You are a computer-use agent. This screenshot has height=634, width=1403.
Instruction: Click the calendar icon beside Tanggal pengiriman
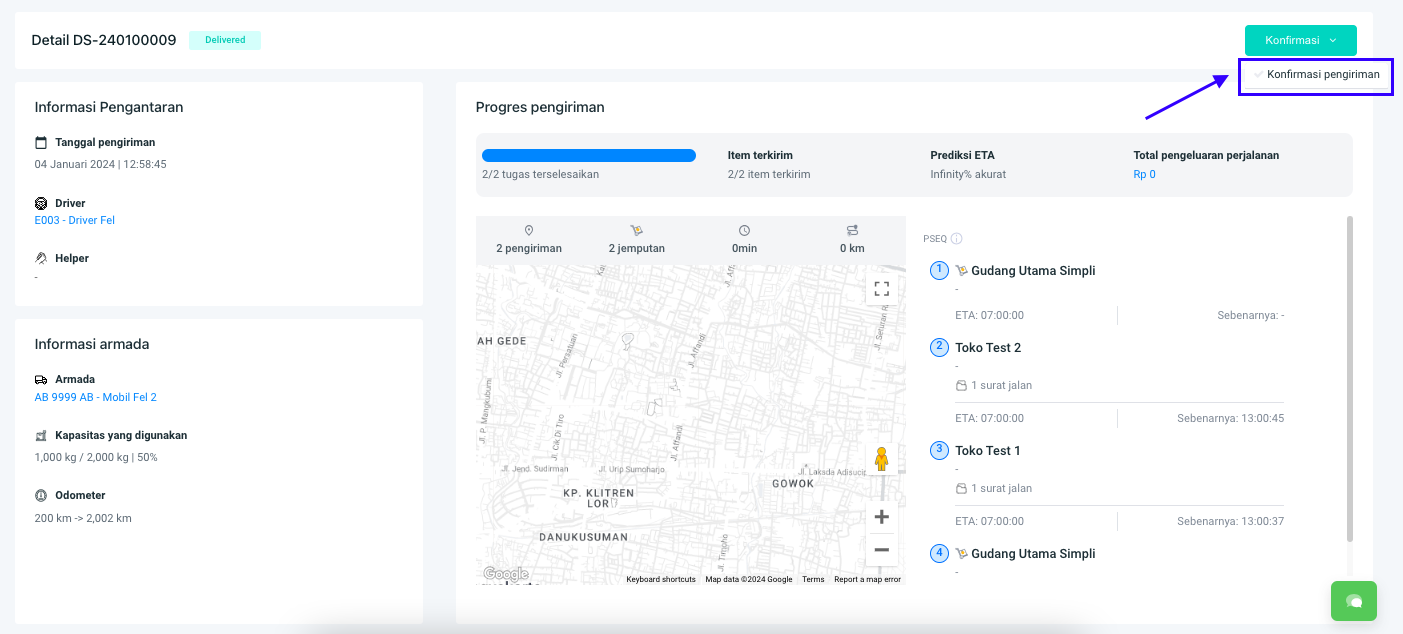(x=41, y=142)
